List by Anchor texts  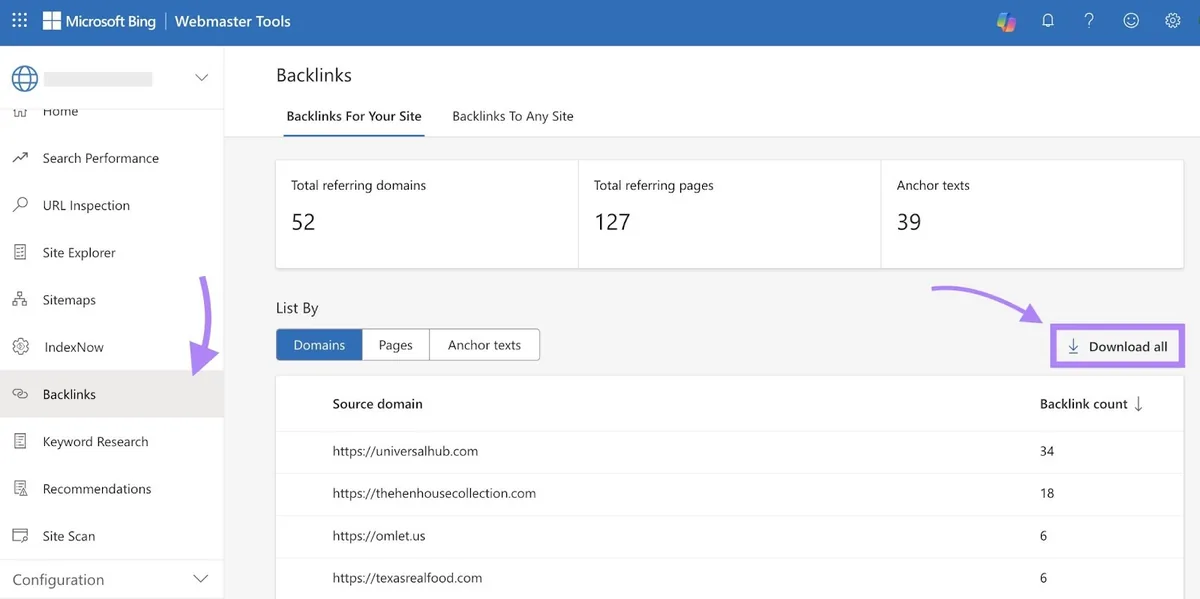click(x=484, y=345)
